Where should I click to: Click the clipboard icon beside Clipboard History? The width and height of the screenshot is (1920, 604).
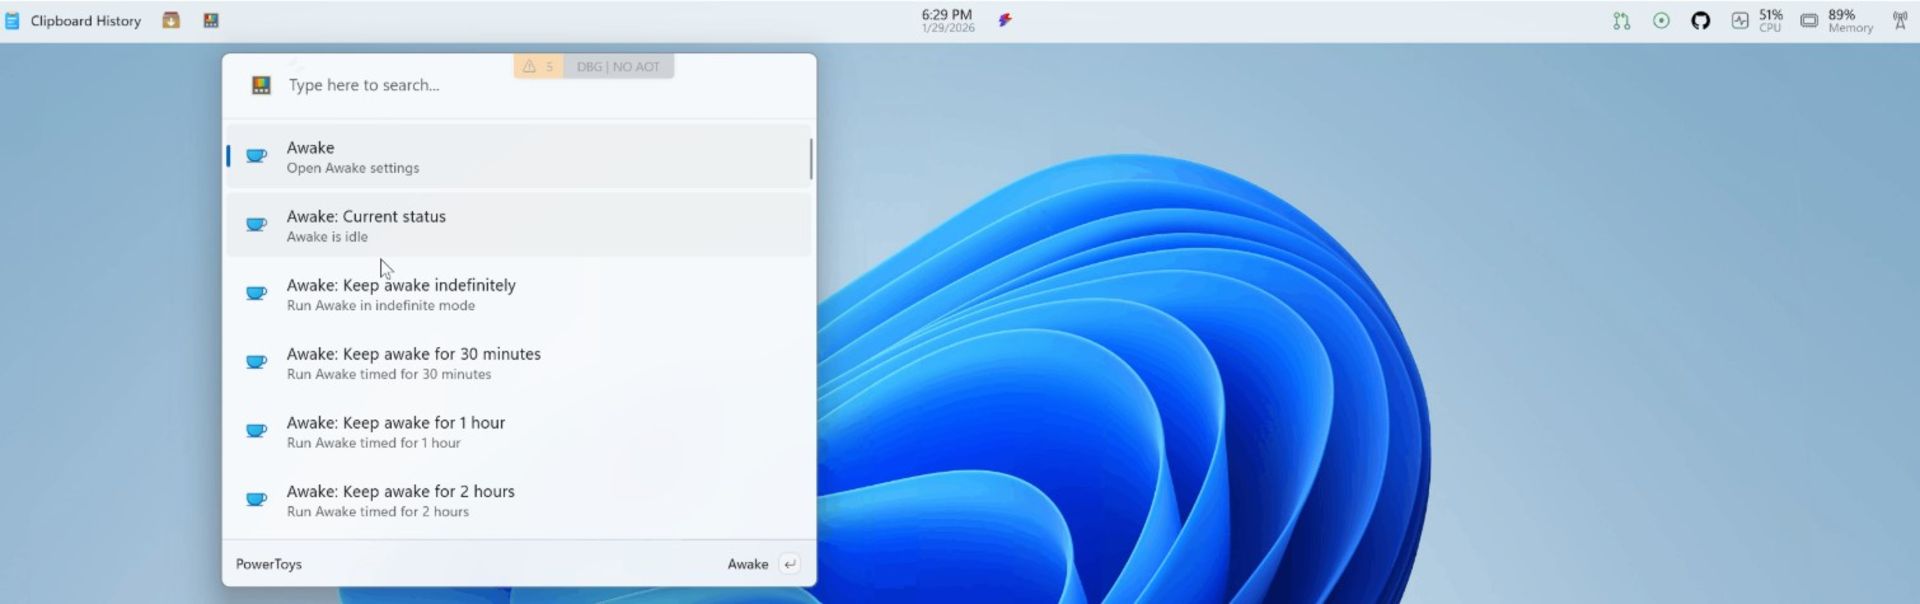pyautogui.click(x=12, y=20)
